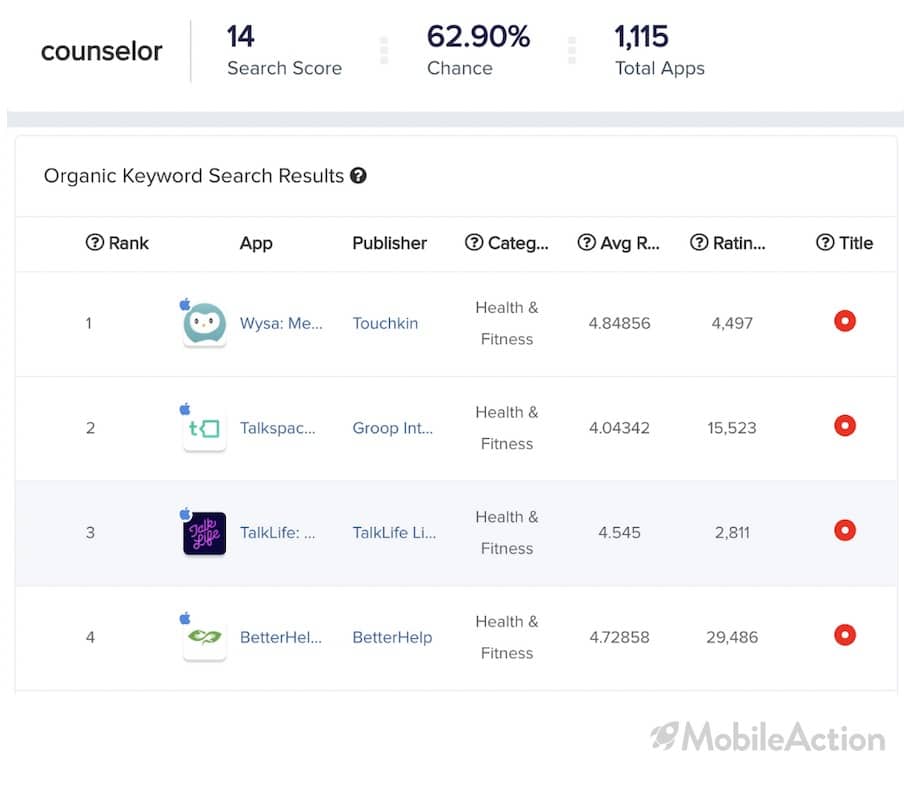The height and width of the screenshot is (792, 904).
Task: Click the Search Score value 14
Action: pos(240,36)
